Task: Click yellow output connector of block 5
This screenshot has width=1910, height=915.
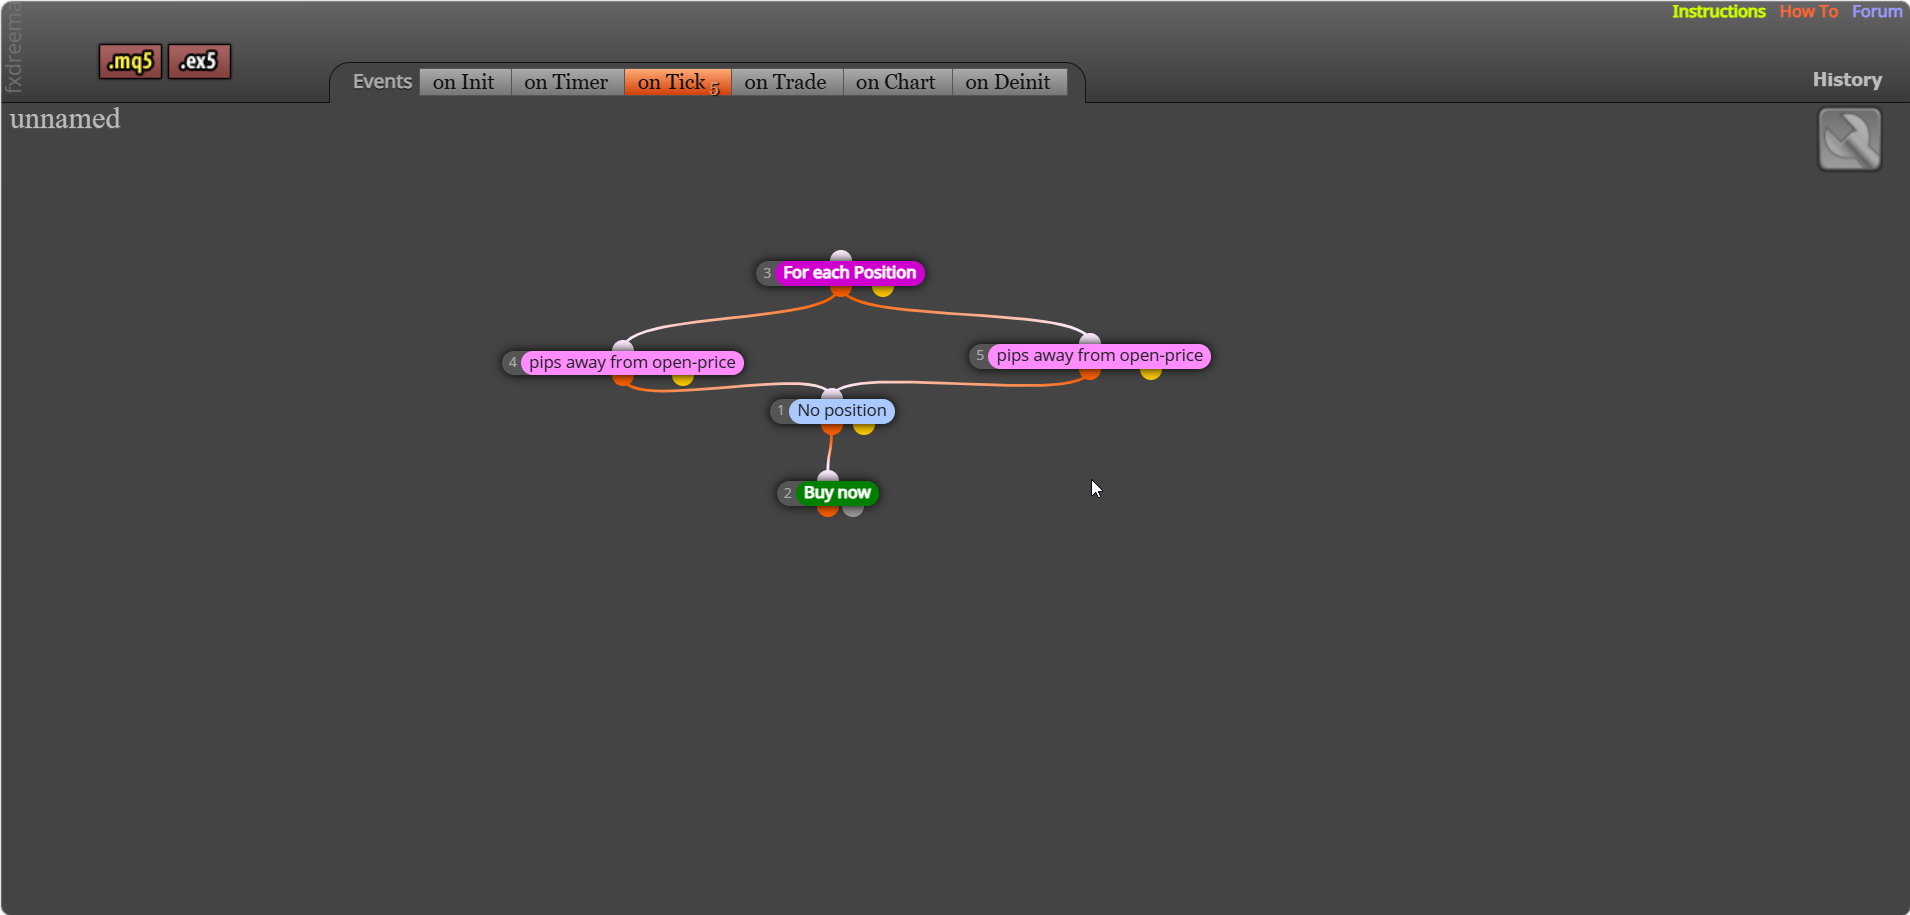Action: tap(1151, 373)
